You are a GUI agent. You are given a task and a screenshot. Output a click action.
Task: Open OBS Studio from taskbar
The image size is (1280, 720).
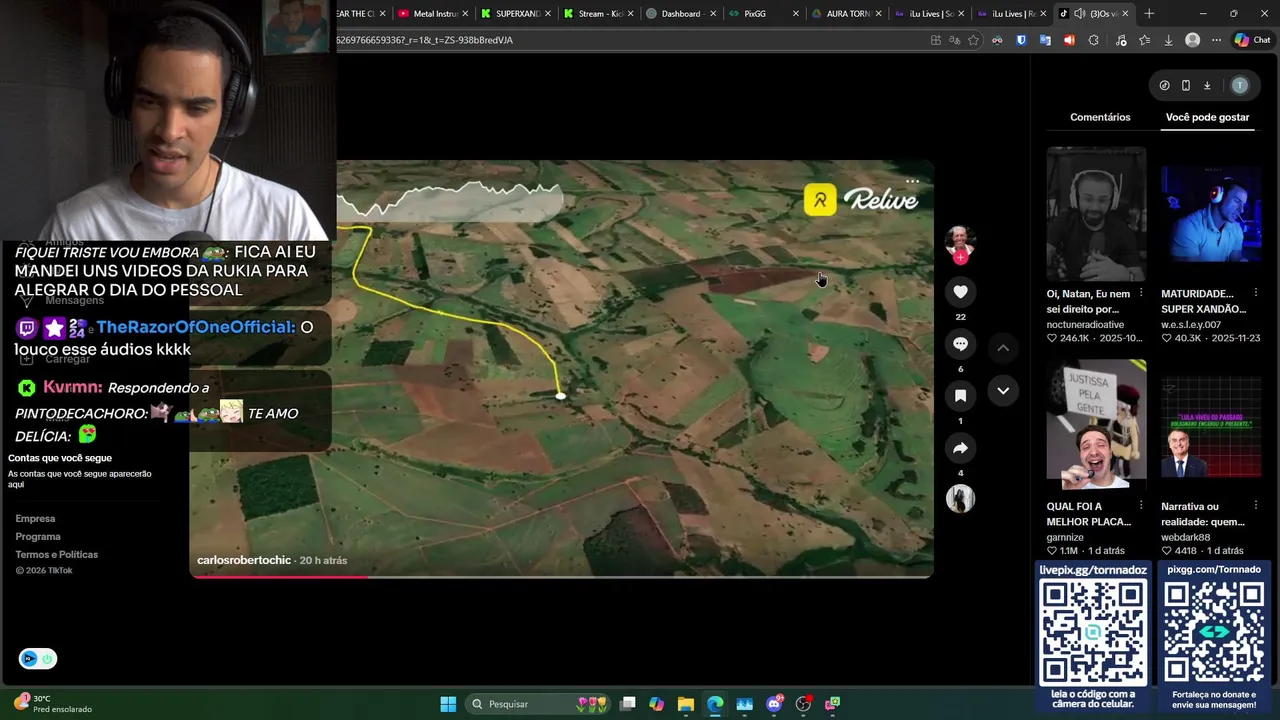[x=803, y=704]
